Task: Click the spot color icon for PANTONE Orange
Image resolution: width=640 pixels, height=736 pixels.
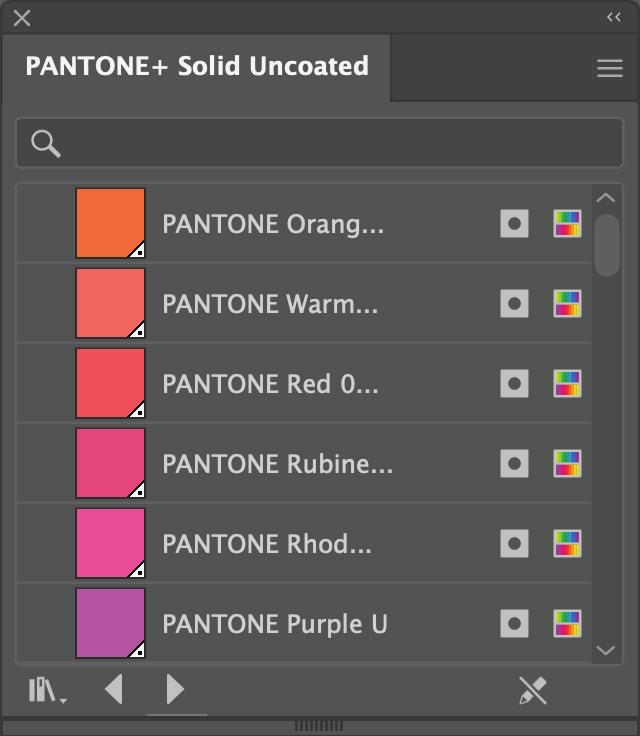Action: click(x=514, y=223)
